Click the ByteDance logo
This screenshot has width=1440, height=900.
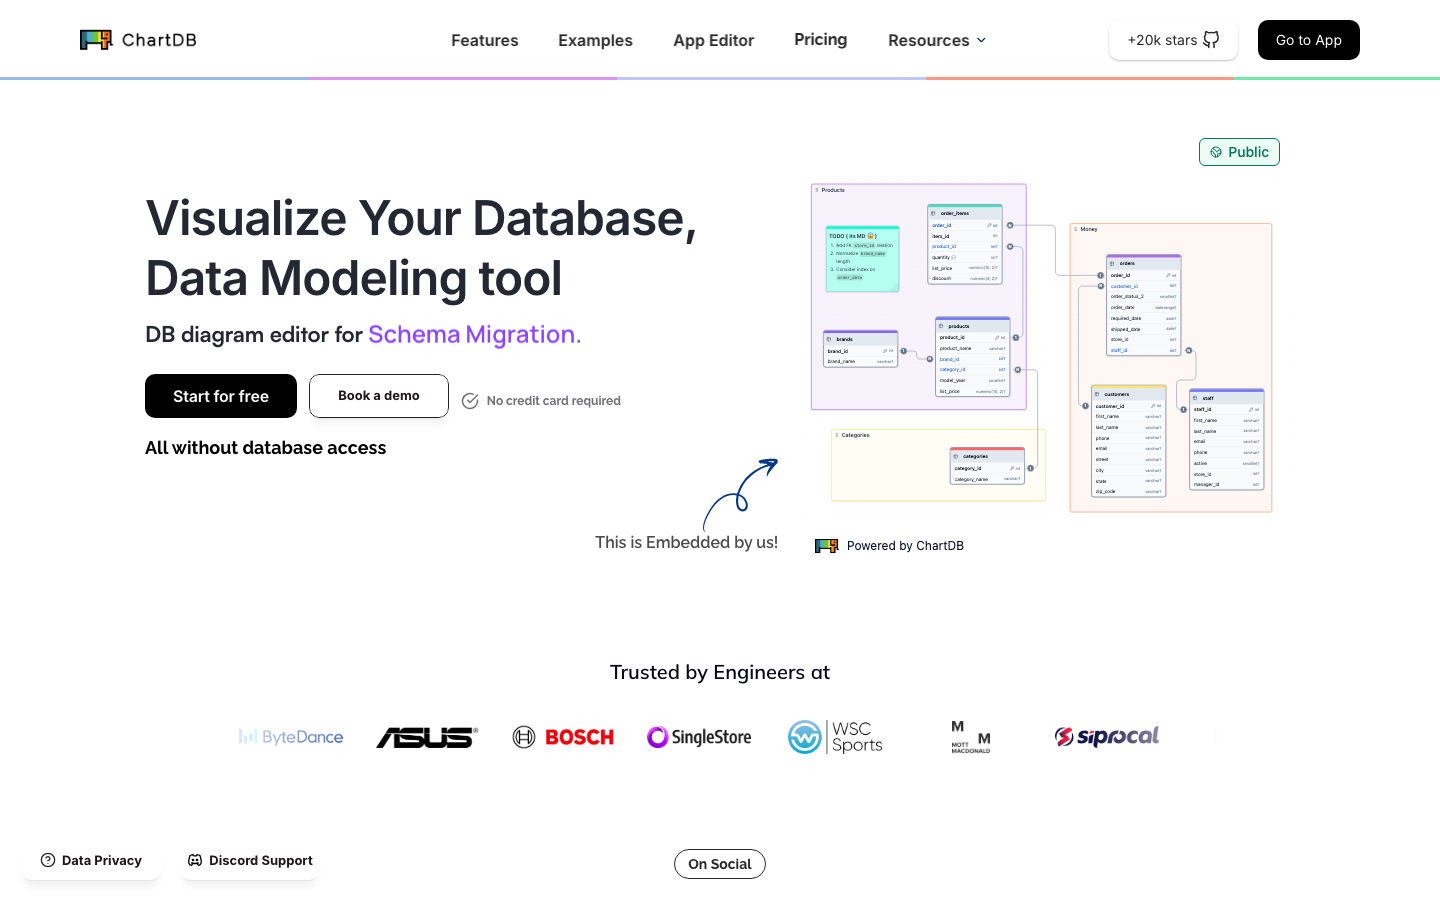290,737
